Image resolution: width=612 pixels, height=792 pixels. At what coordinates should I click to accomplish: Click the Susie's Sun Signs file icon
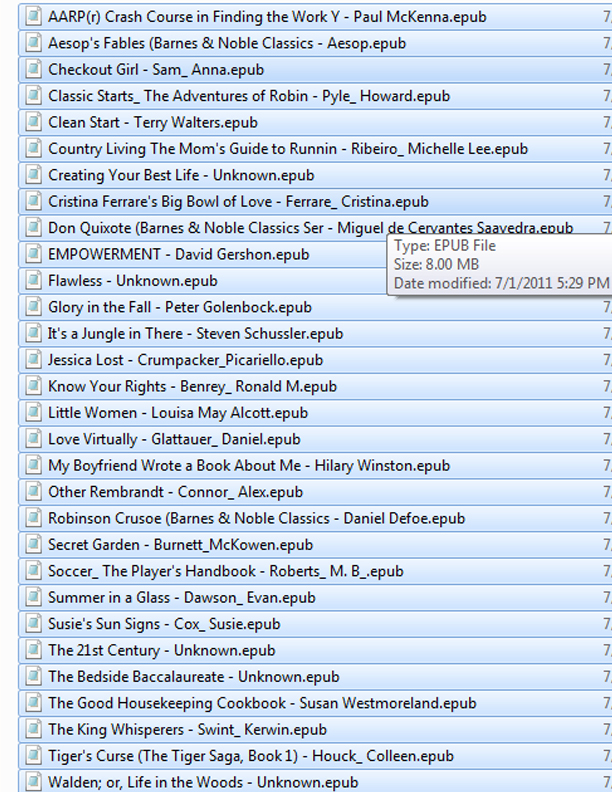(x=33, y=623)
